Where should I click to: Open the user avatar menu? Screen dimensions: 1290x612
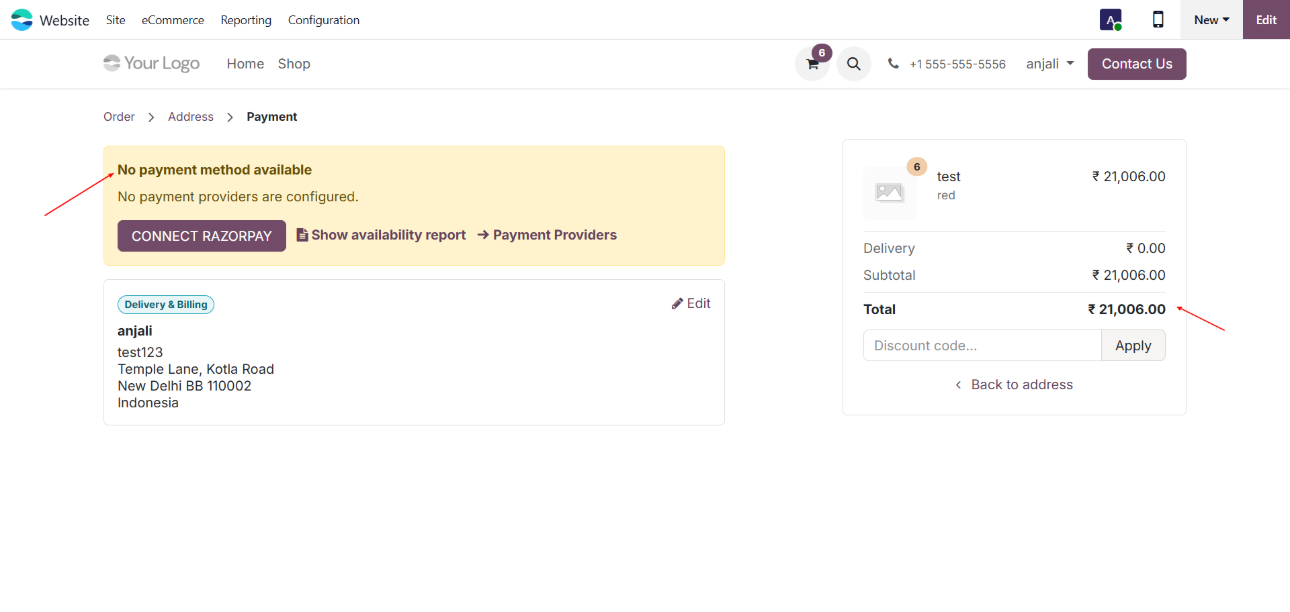1110,20
